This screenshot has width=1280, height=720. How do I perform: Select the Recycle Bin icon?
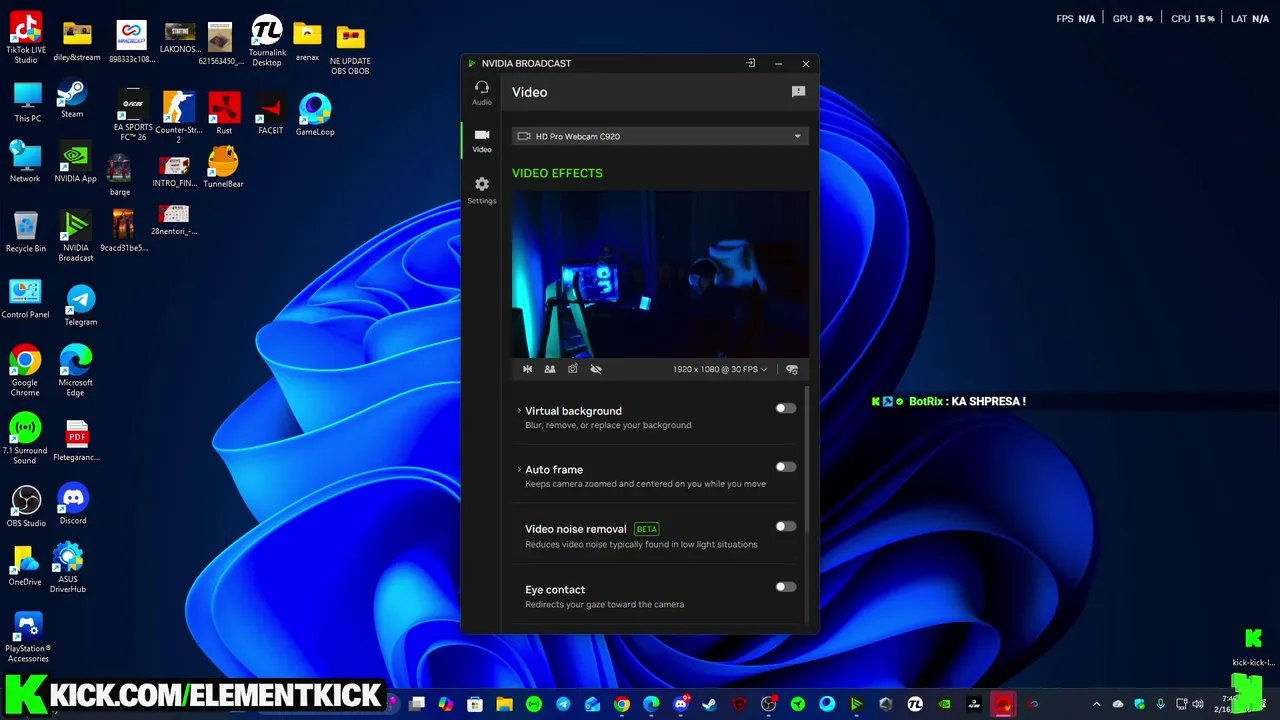pyautogui.click(x=26, y=232)
